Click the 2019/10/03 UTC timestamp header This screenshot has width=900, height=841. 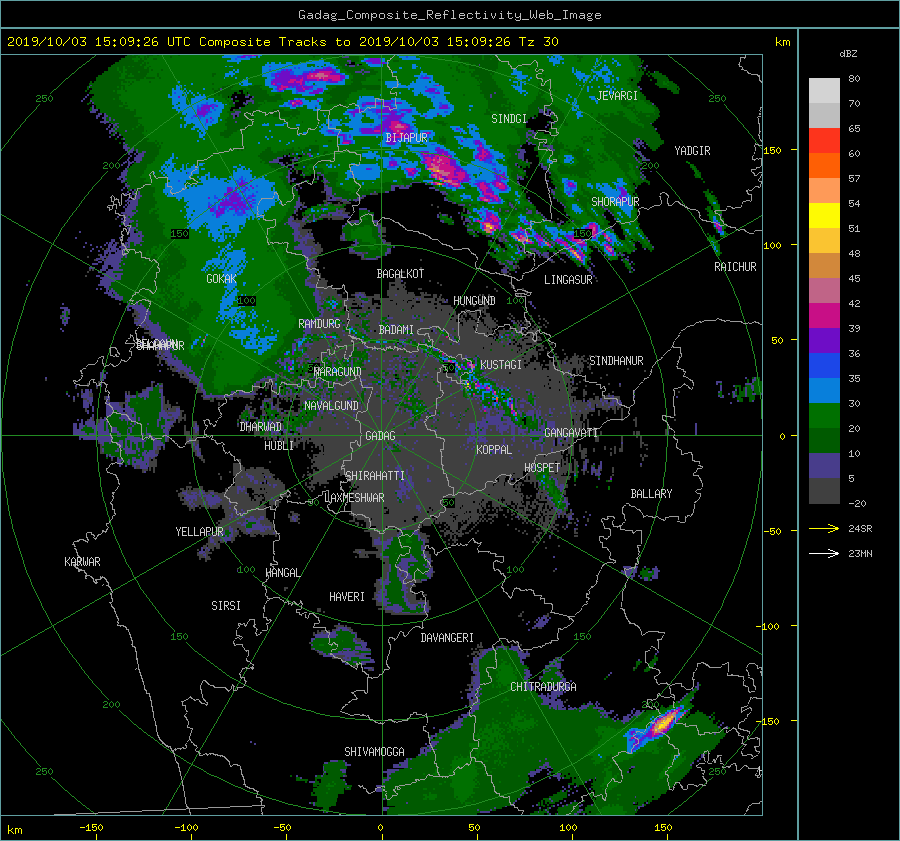point(282,42)
